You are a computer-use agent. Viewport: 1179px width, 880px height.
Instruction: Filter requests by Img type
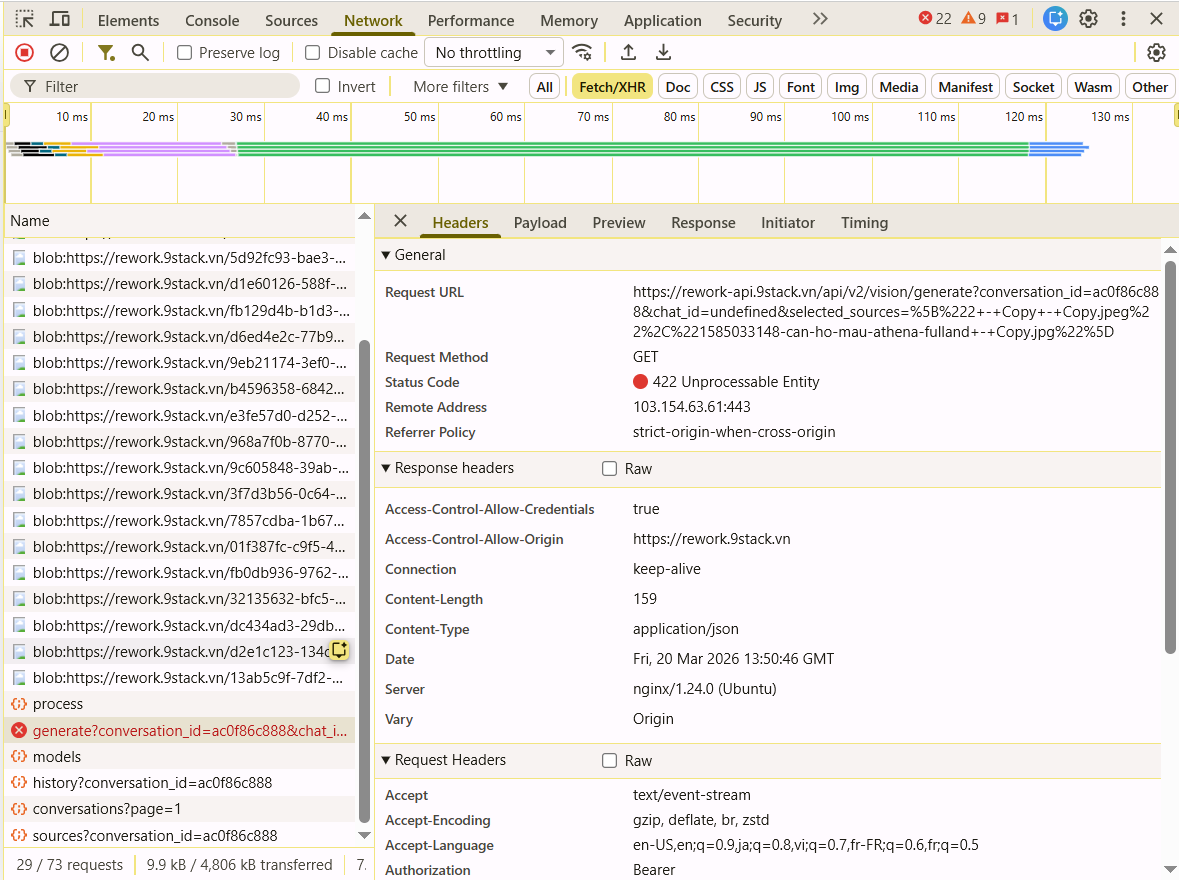point(847,87)
